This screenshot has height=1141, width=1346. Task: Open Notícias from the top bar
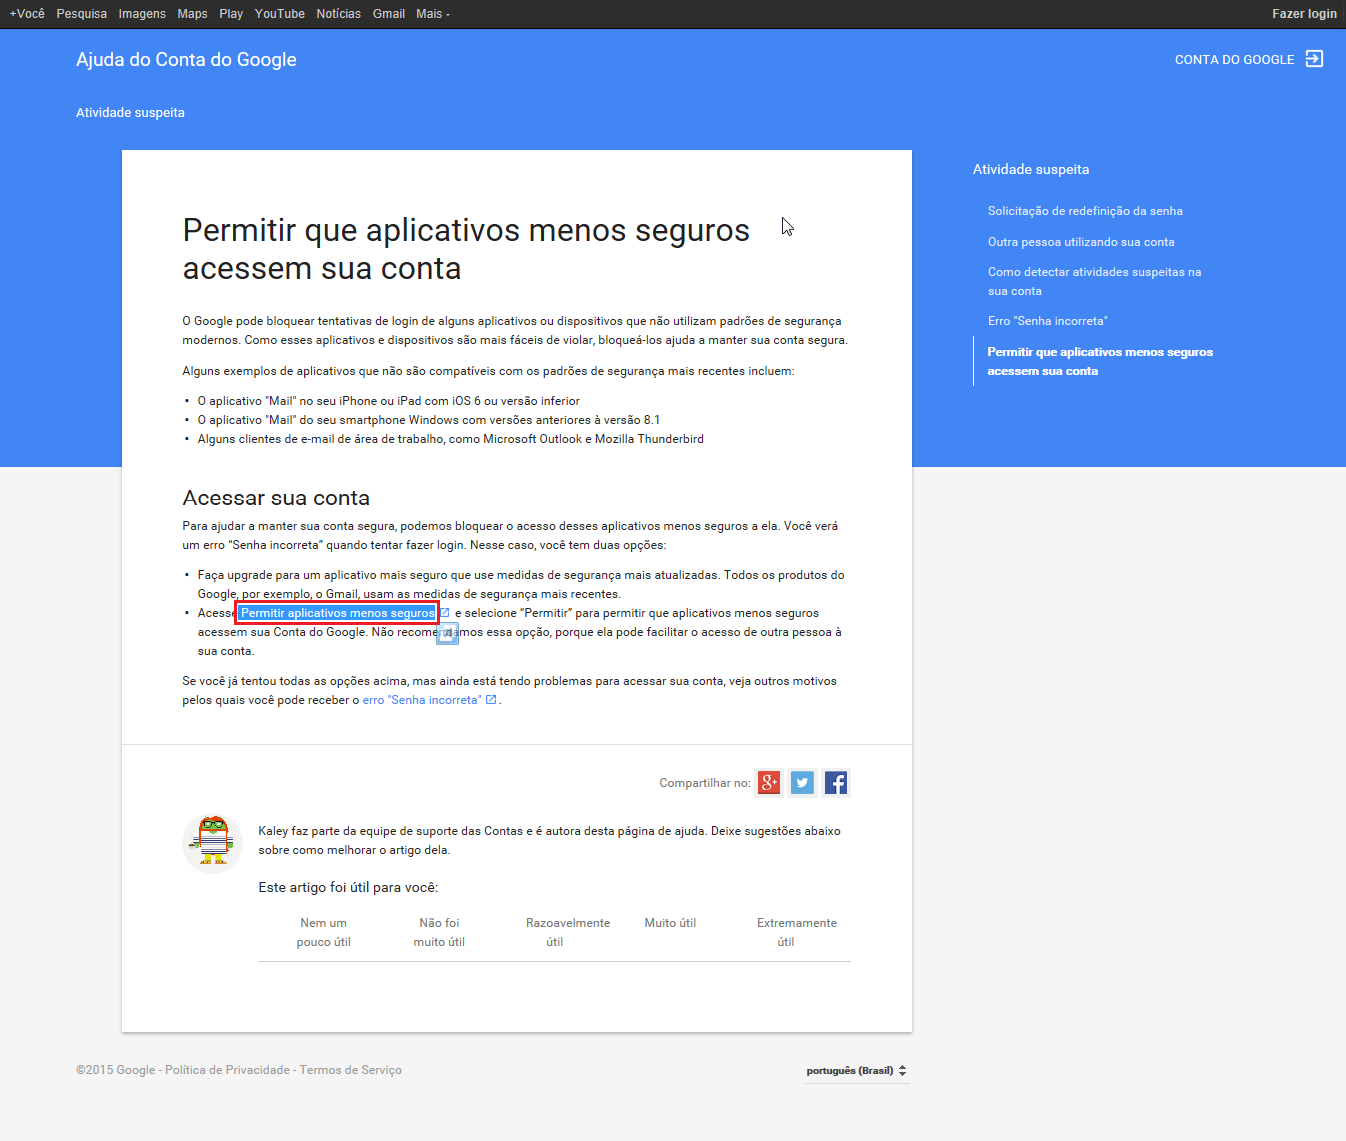point(339,14)
